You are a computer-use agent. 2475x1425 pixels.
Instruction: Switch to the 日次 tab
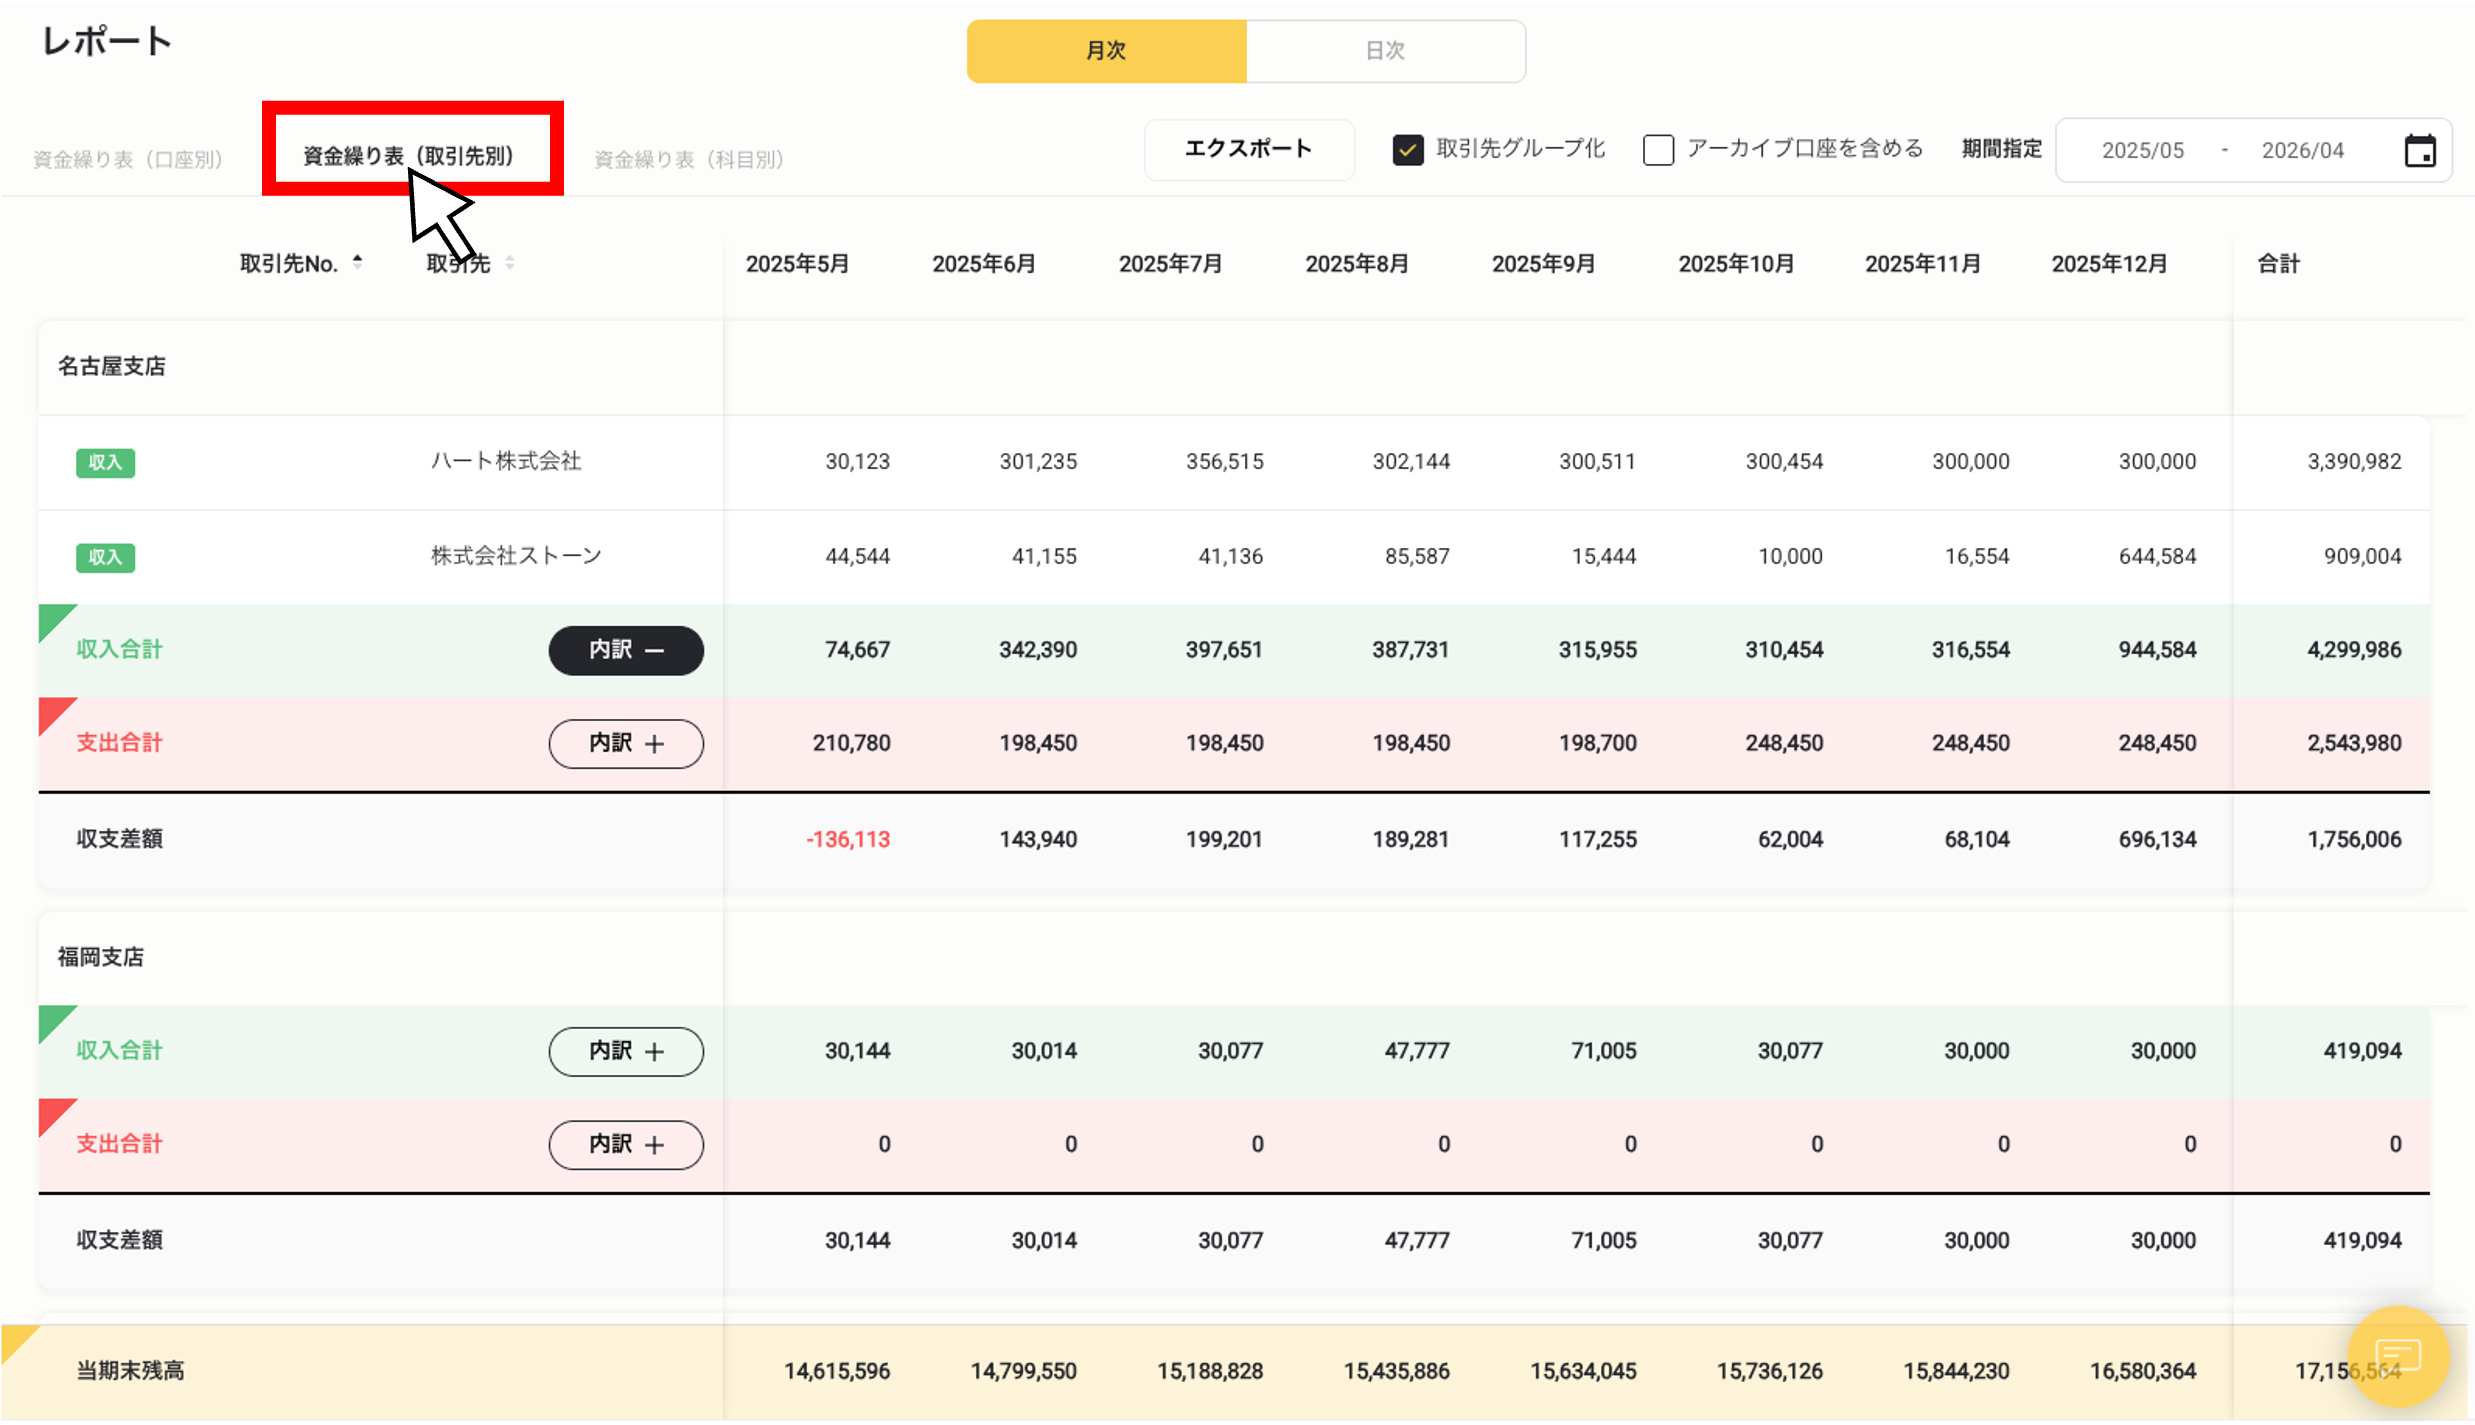(1386, 50)
